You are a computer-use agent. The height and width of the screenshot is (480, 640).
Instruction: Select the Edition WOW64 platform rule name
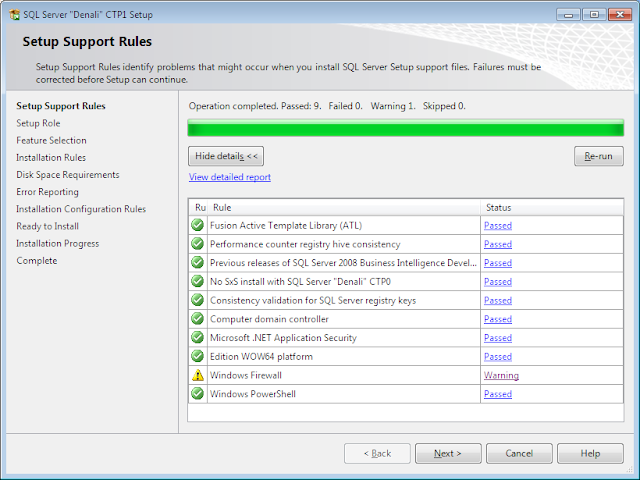261,357
